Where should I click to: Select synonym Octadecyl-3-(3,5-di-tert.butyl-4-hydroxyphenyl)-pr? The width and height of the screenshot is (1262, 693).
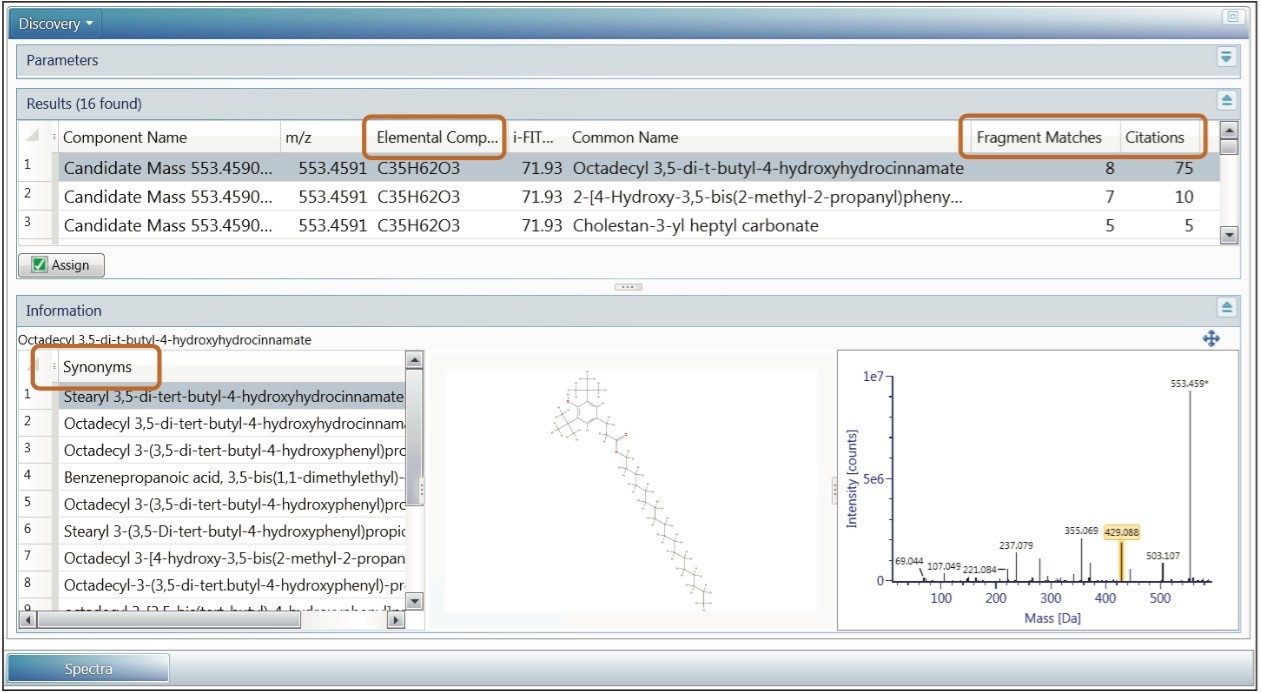[233, 584]
